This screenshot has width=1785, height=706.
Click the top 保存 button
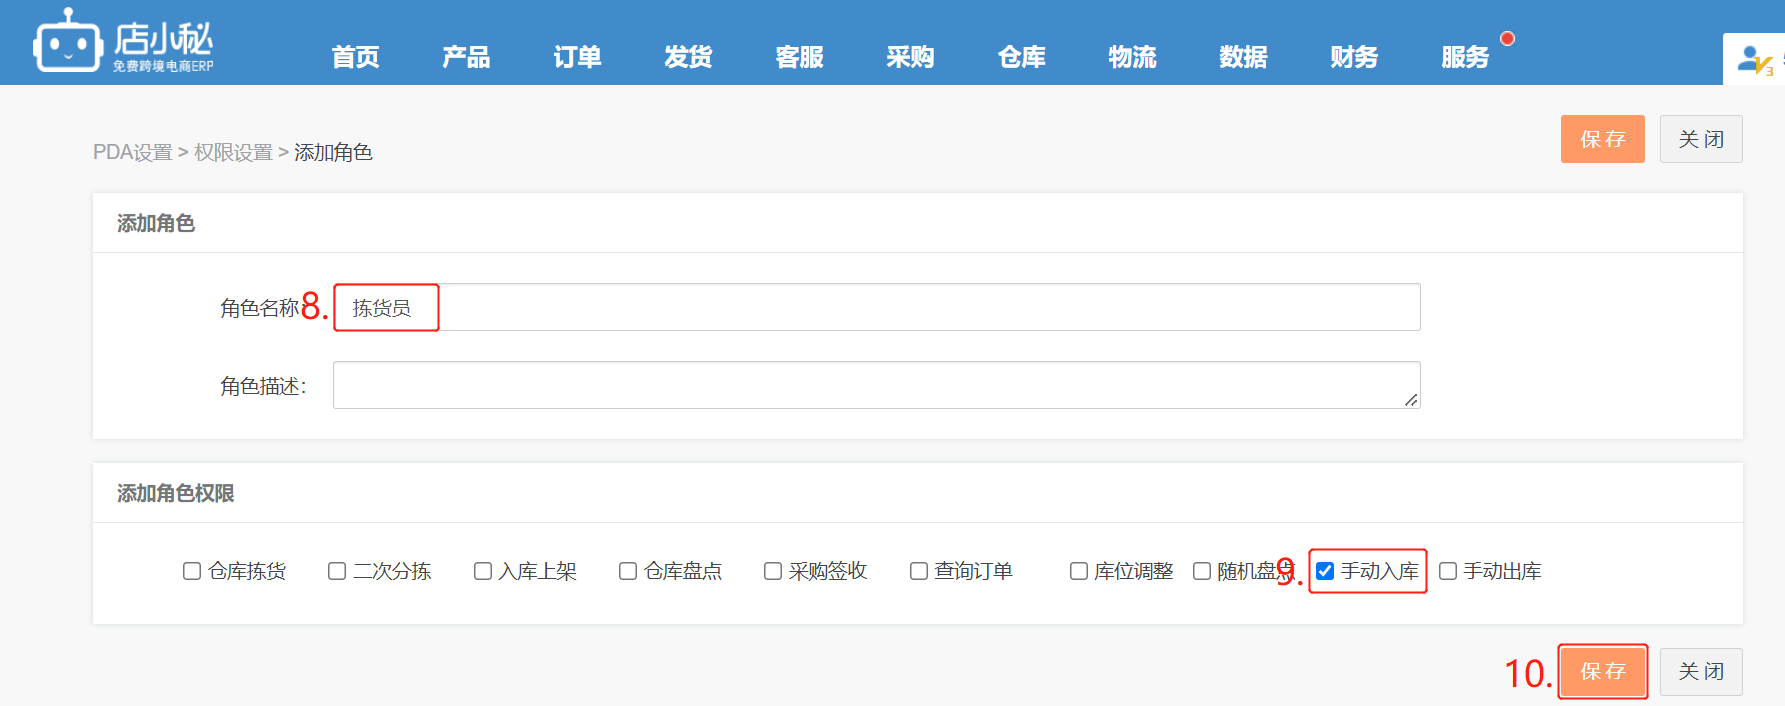[1602, 139]
